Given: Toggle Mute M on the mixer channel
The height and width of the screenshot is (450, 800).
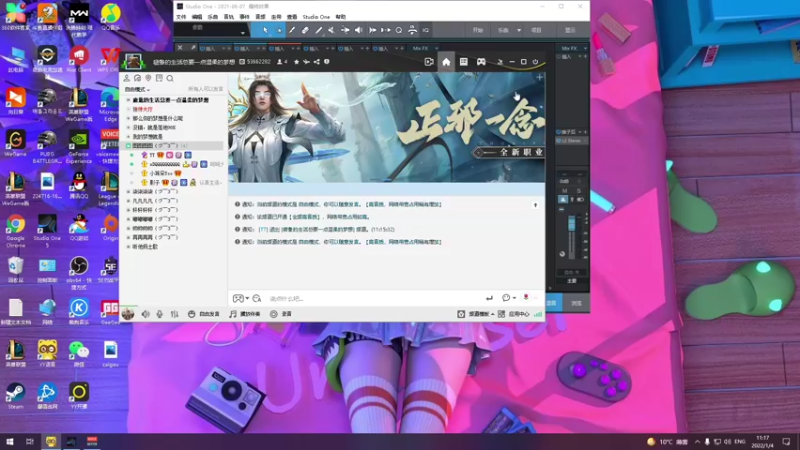Looking at the screenshot, I should tap(564, 191).
